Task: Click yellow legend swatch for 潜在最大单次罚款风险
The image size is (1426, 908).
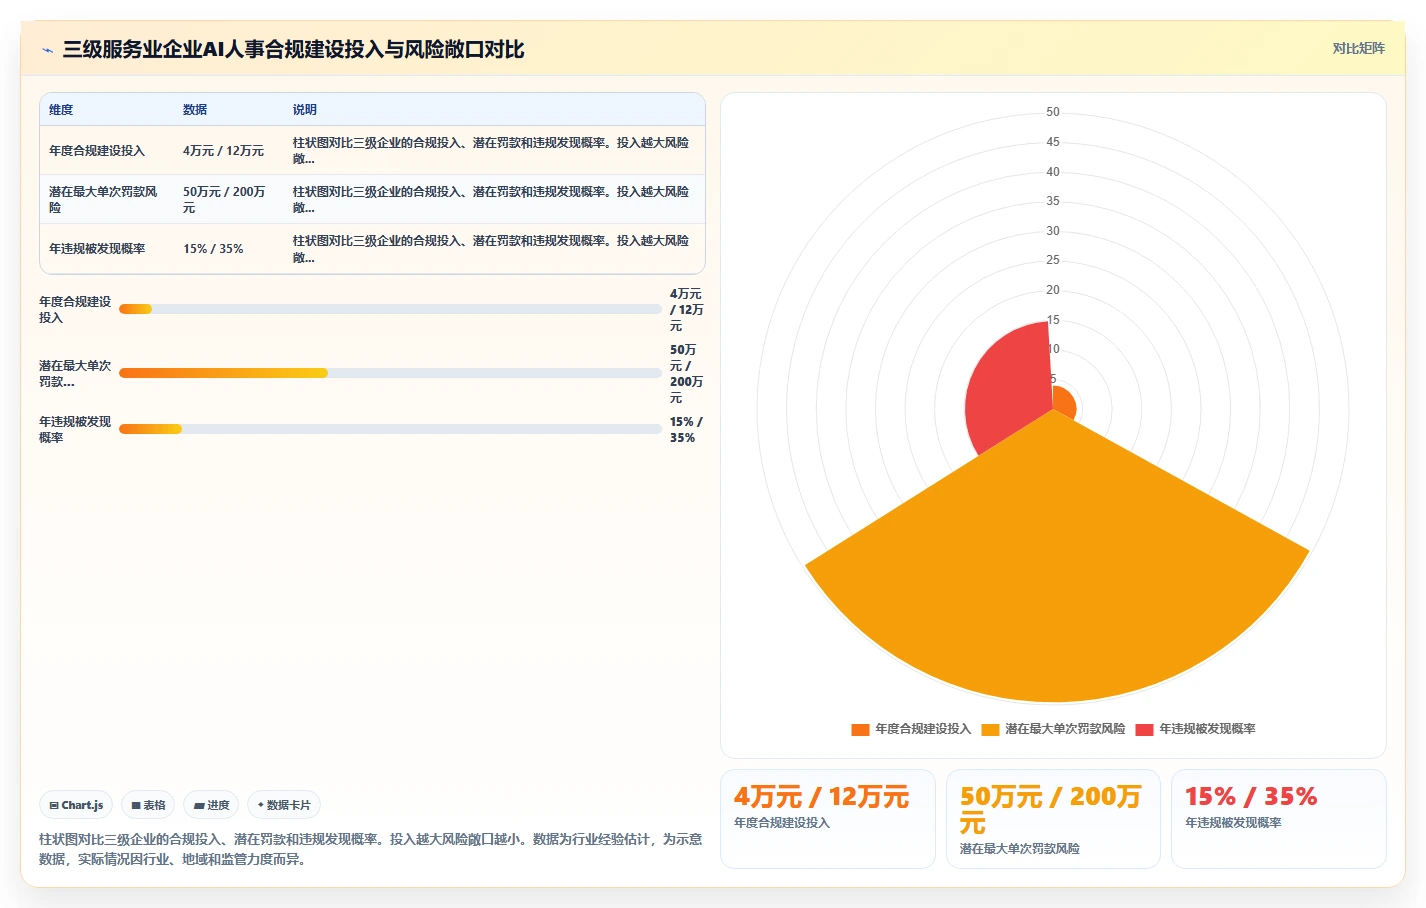Action: [990, 729]
